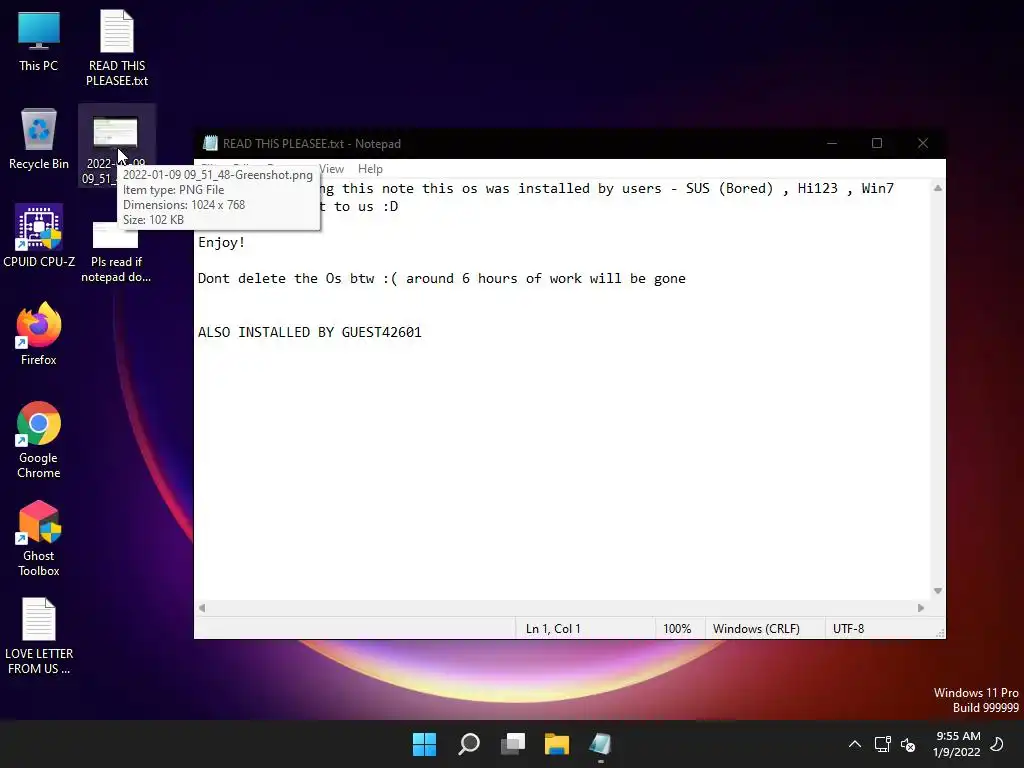Click 'Dont delete the Os btw' line
The width and height of the screenshot is (1024, 768).
[x=441, y=278]
